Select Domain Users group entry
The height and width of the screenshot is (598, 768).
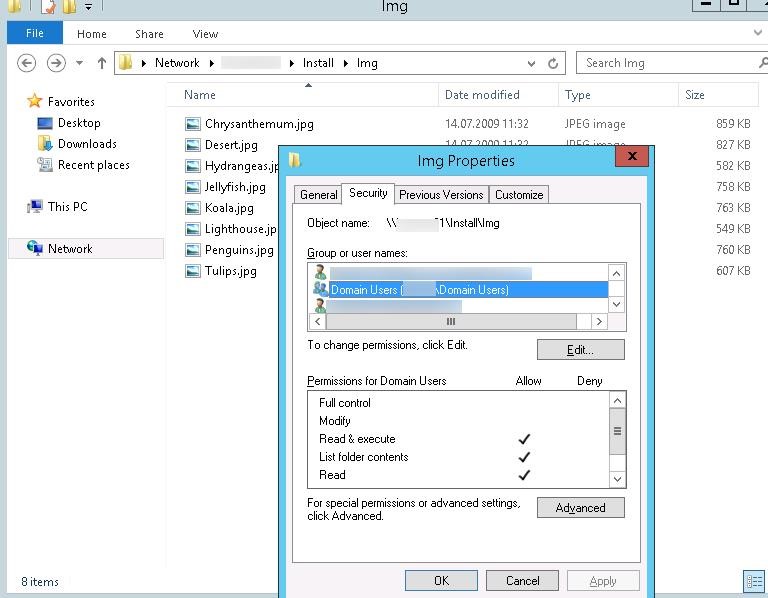[419, 290]
